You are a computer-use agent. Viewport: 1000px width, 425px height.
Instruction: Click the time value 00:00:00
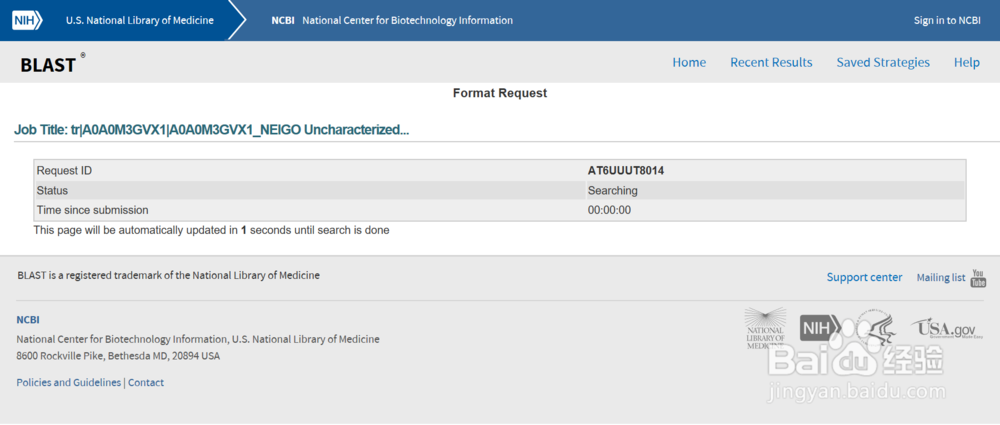tap(609, 210)
